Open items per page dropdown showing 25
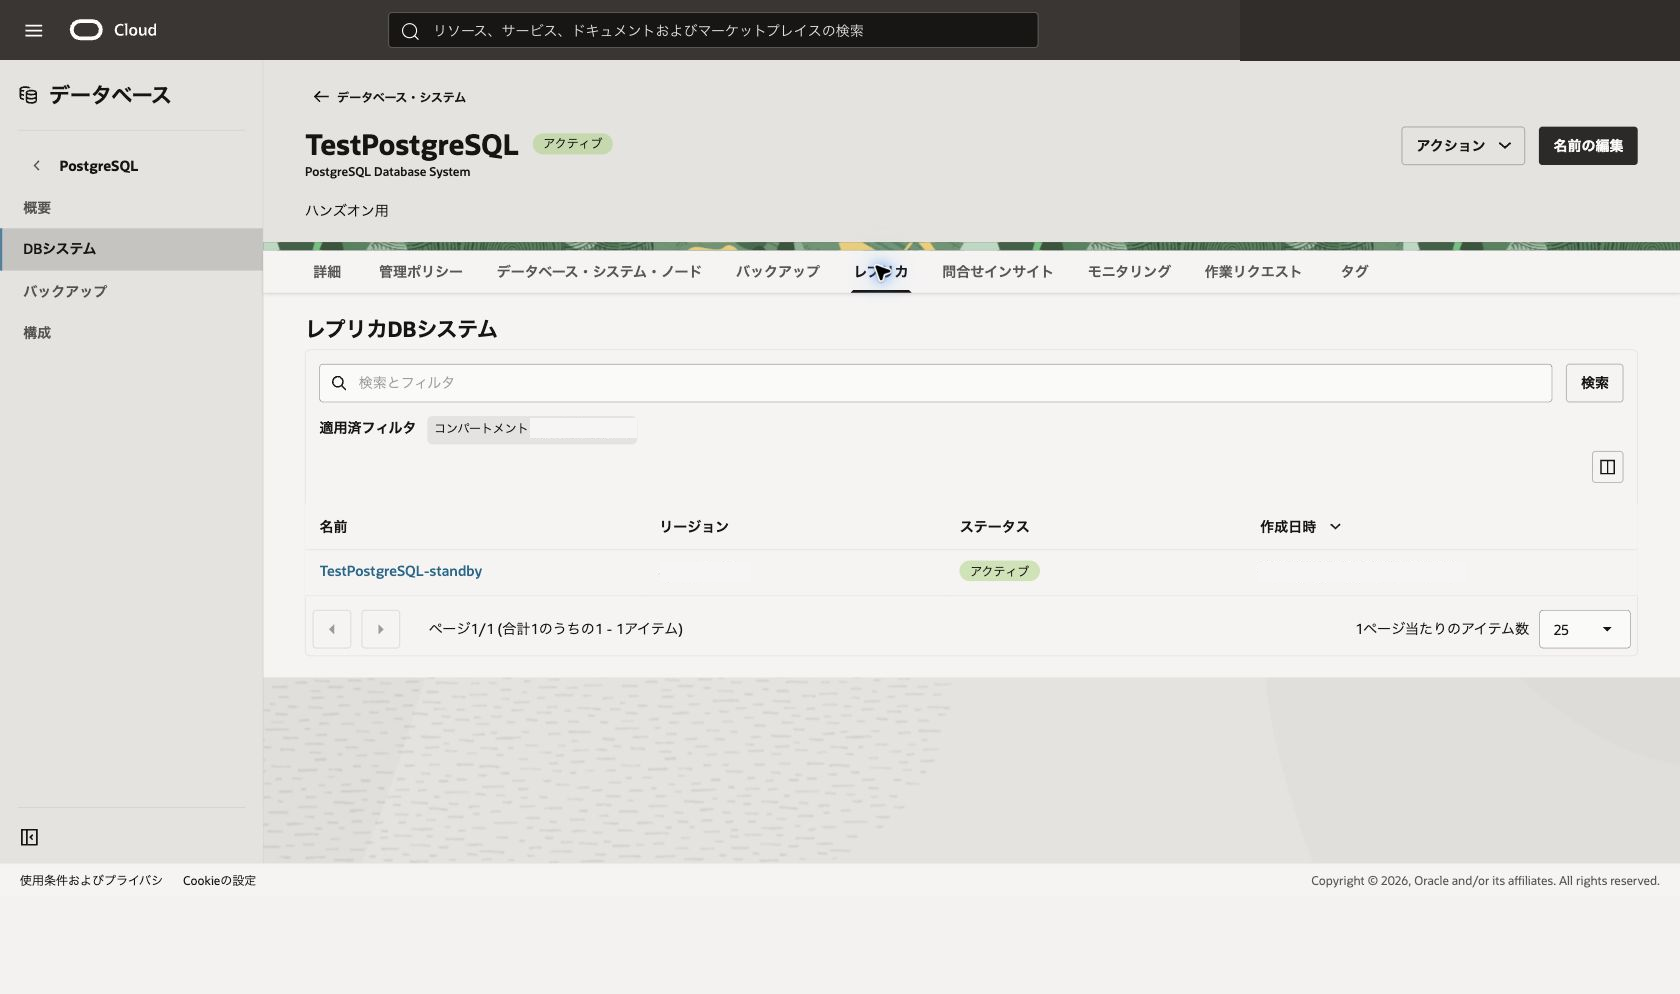Image resolution: width=1680 pixels, height=994 pixels. click(1584, 629)
